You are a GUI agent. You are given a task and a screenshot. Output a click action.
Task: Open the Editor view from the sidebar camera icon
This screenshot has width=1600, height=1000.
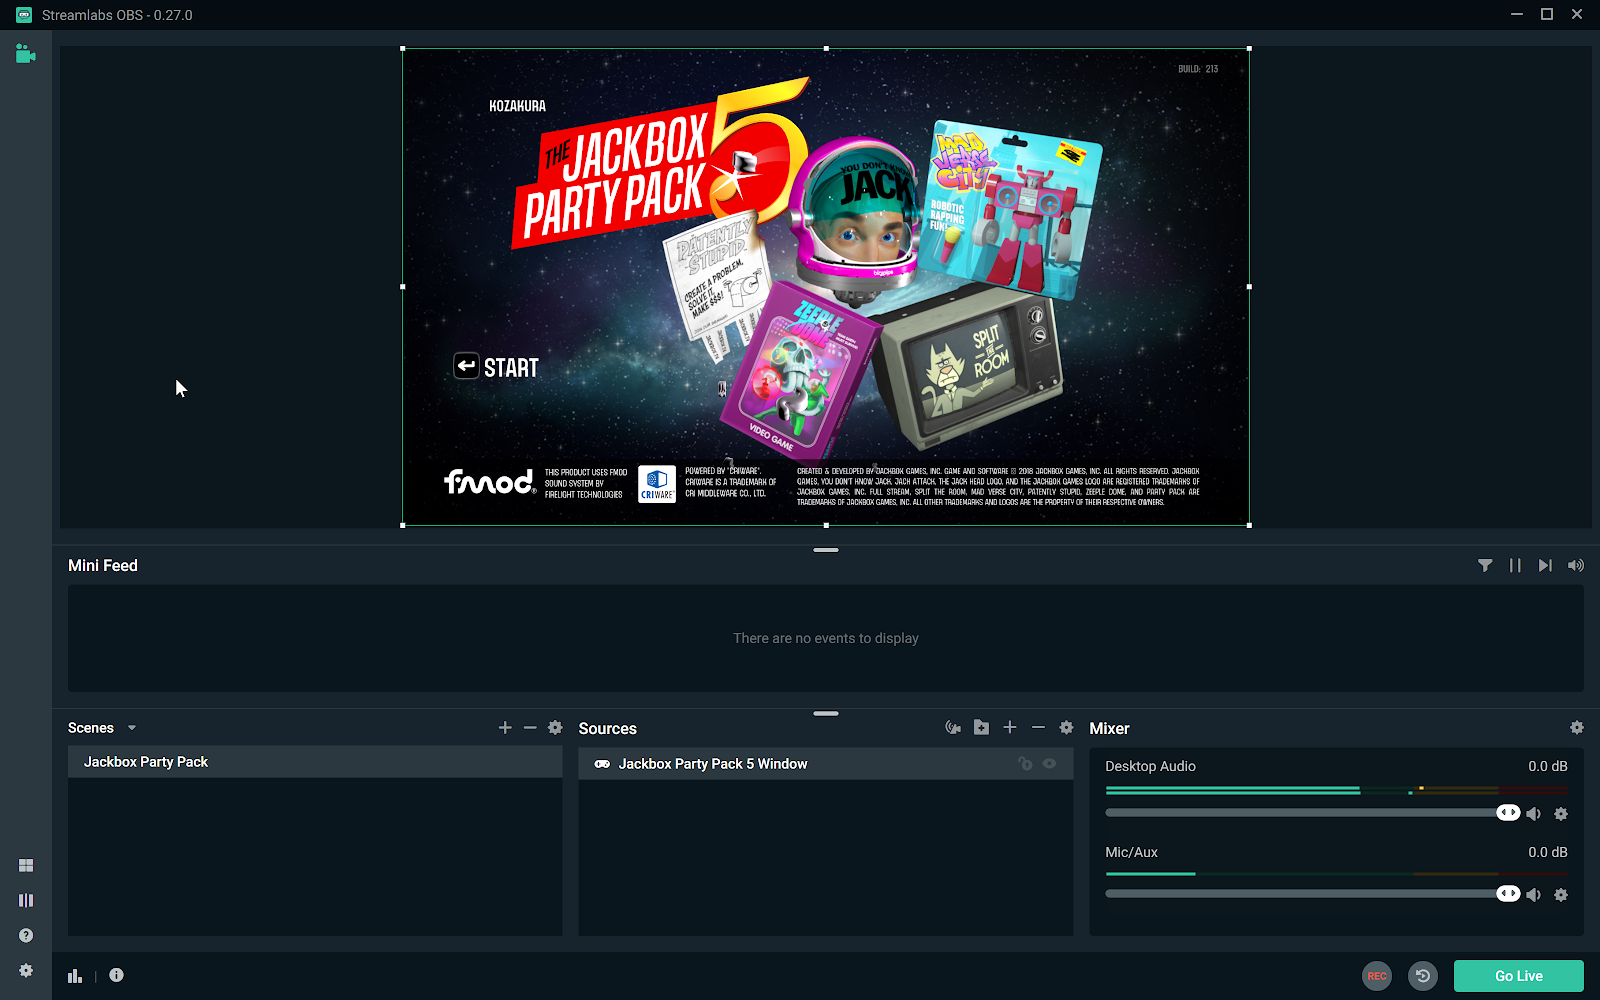pos(25,54)
